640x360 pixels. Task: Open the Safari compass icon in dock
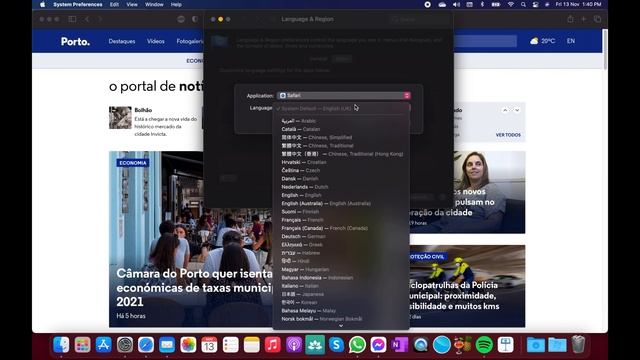(x=146, y=345)
